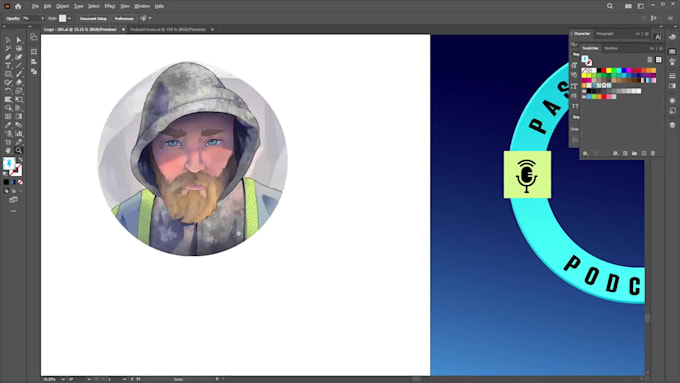Click the Preferences button
The image size is (680, 383).
(x=124, y=19)
